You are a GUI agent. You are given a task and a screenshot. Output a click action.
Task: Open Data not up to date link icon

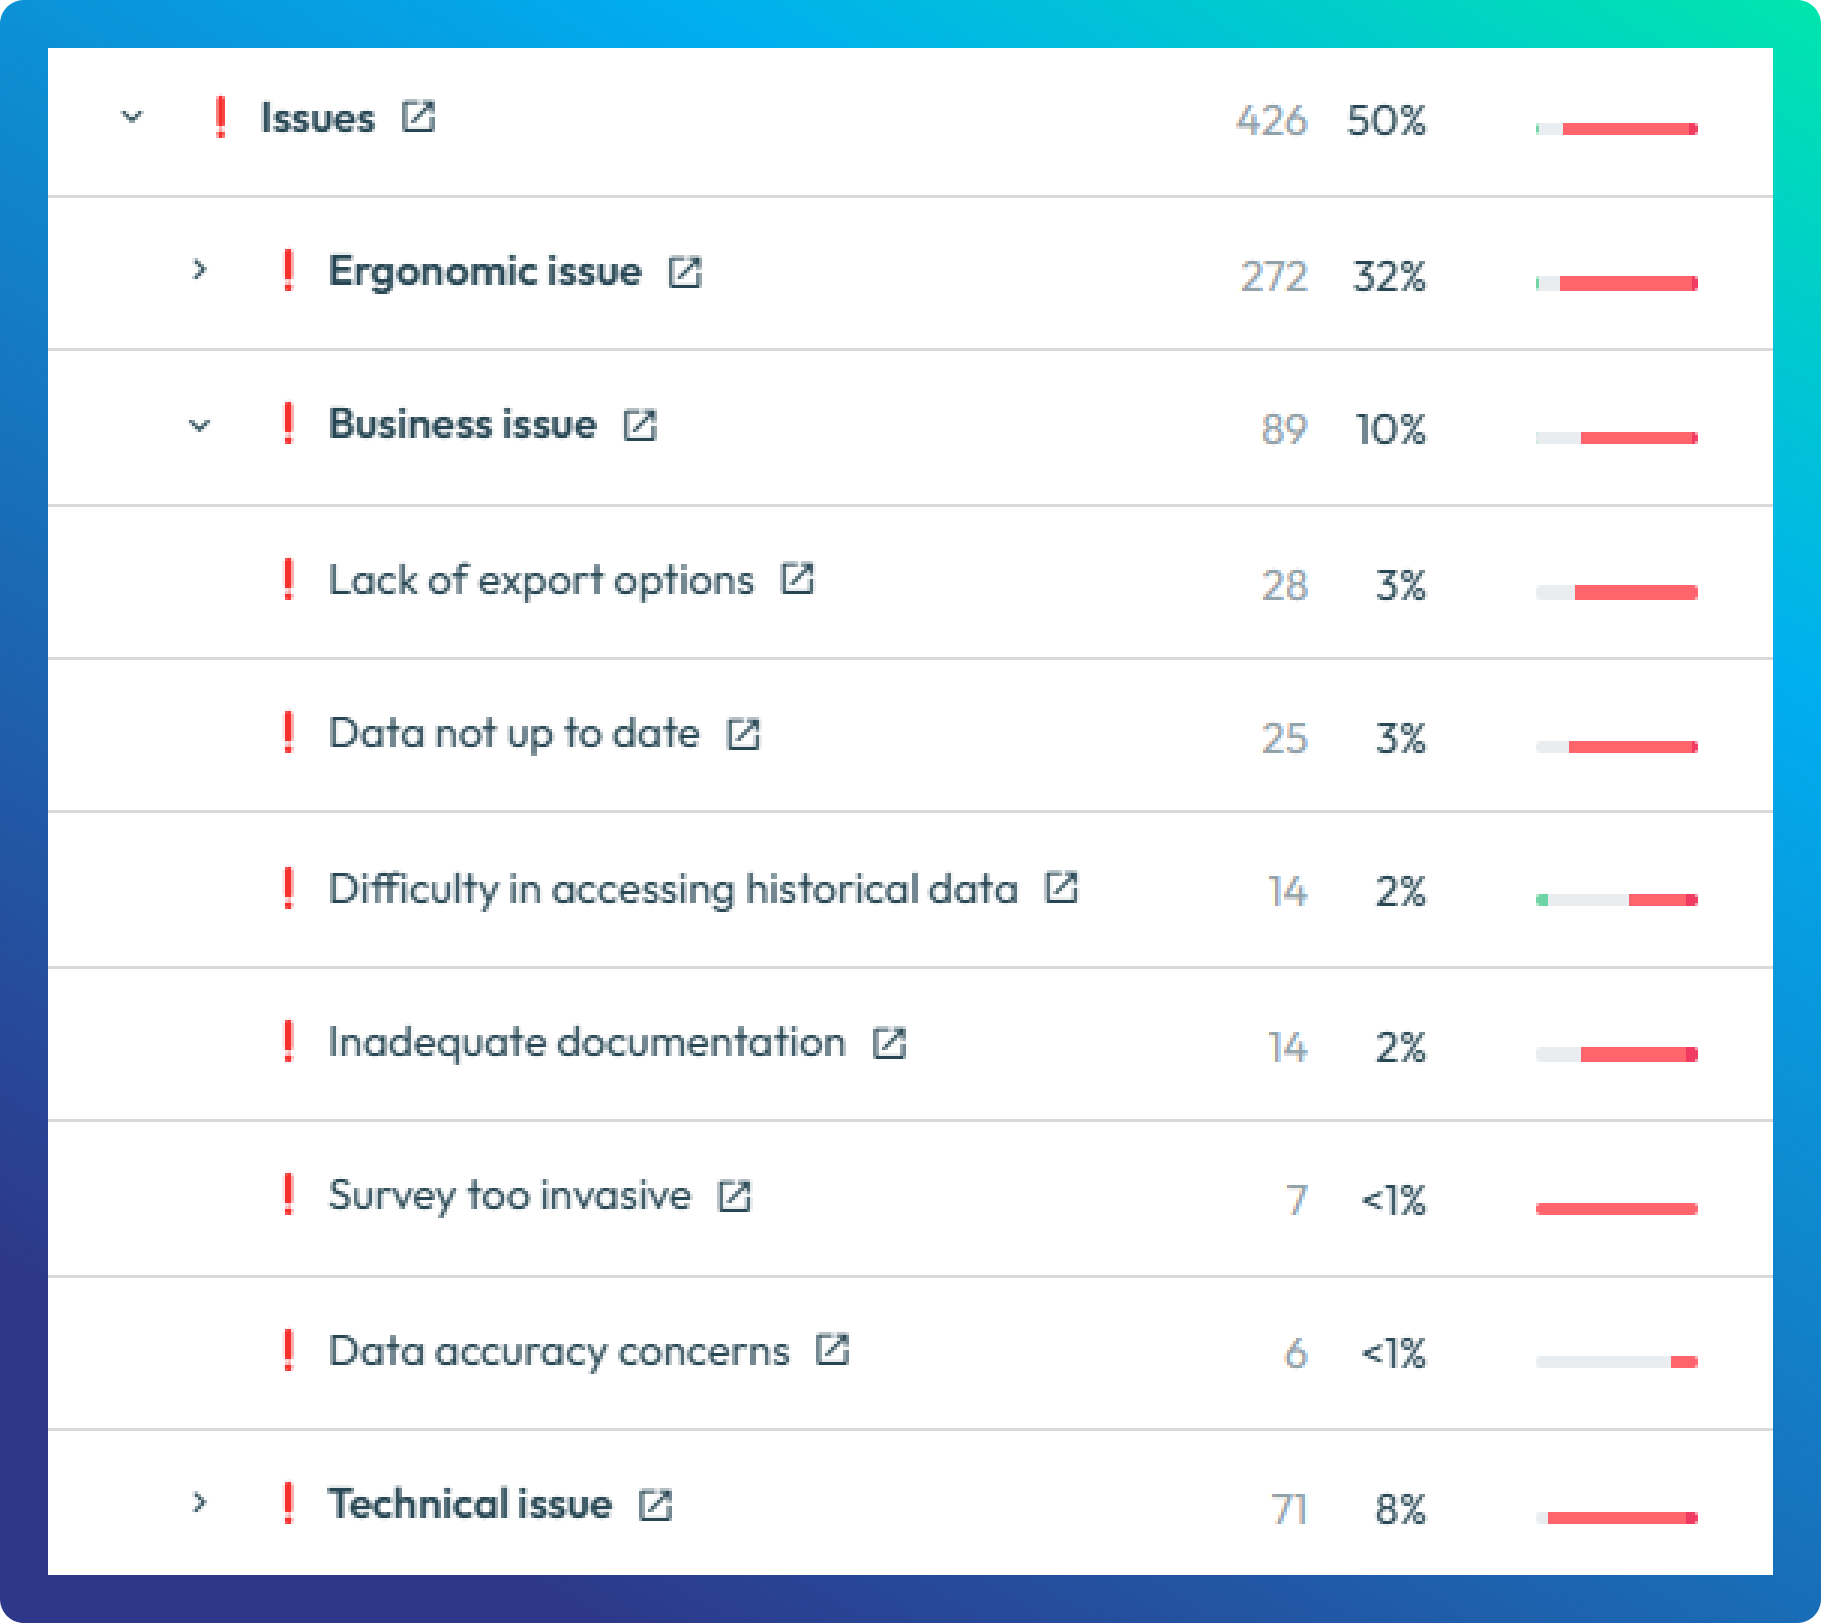743,734
